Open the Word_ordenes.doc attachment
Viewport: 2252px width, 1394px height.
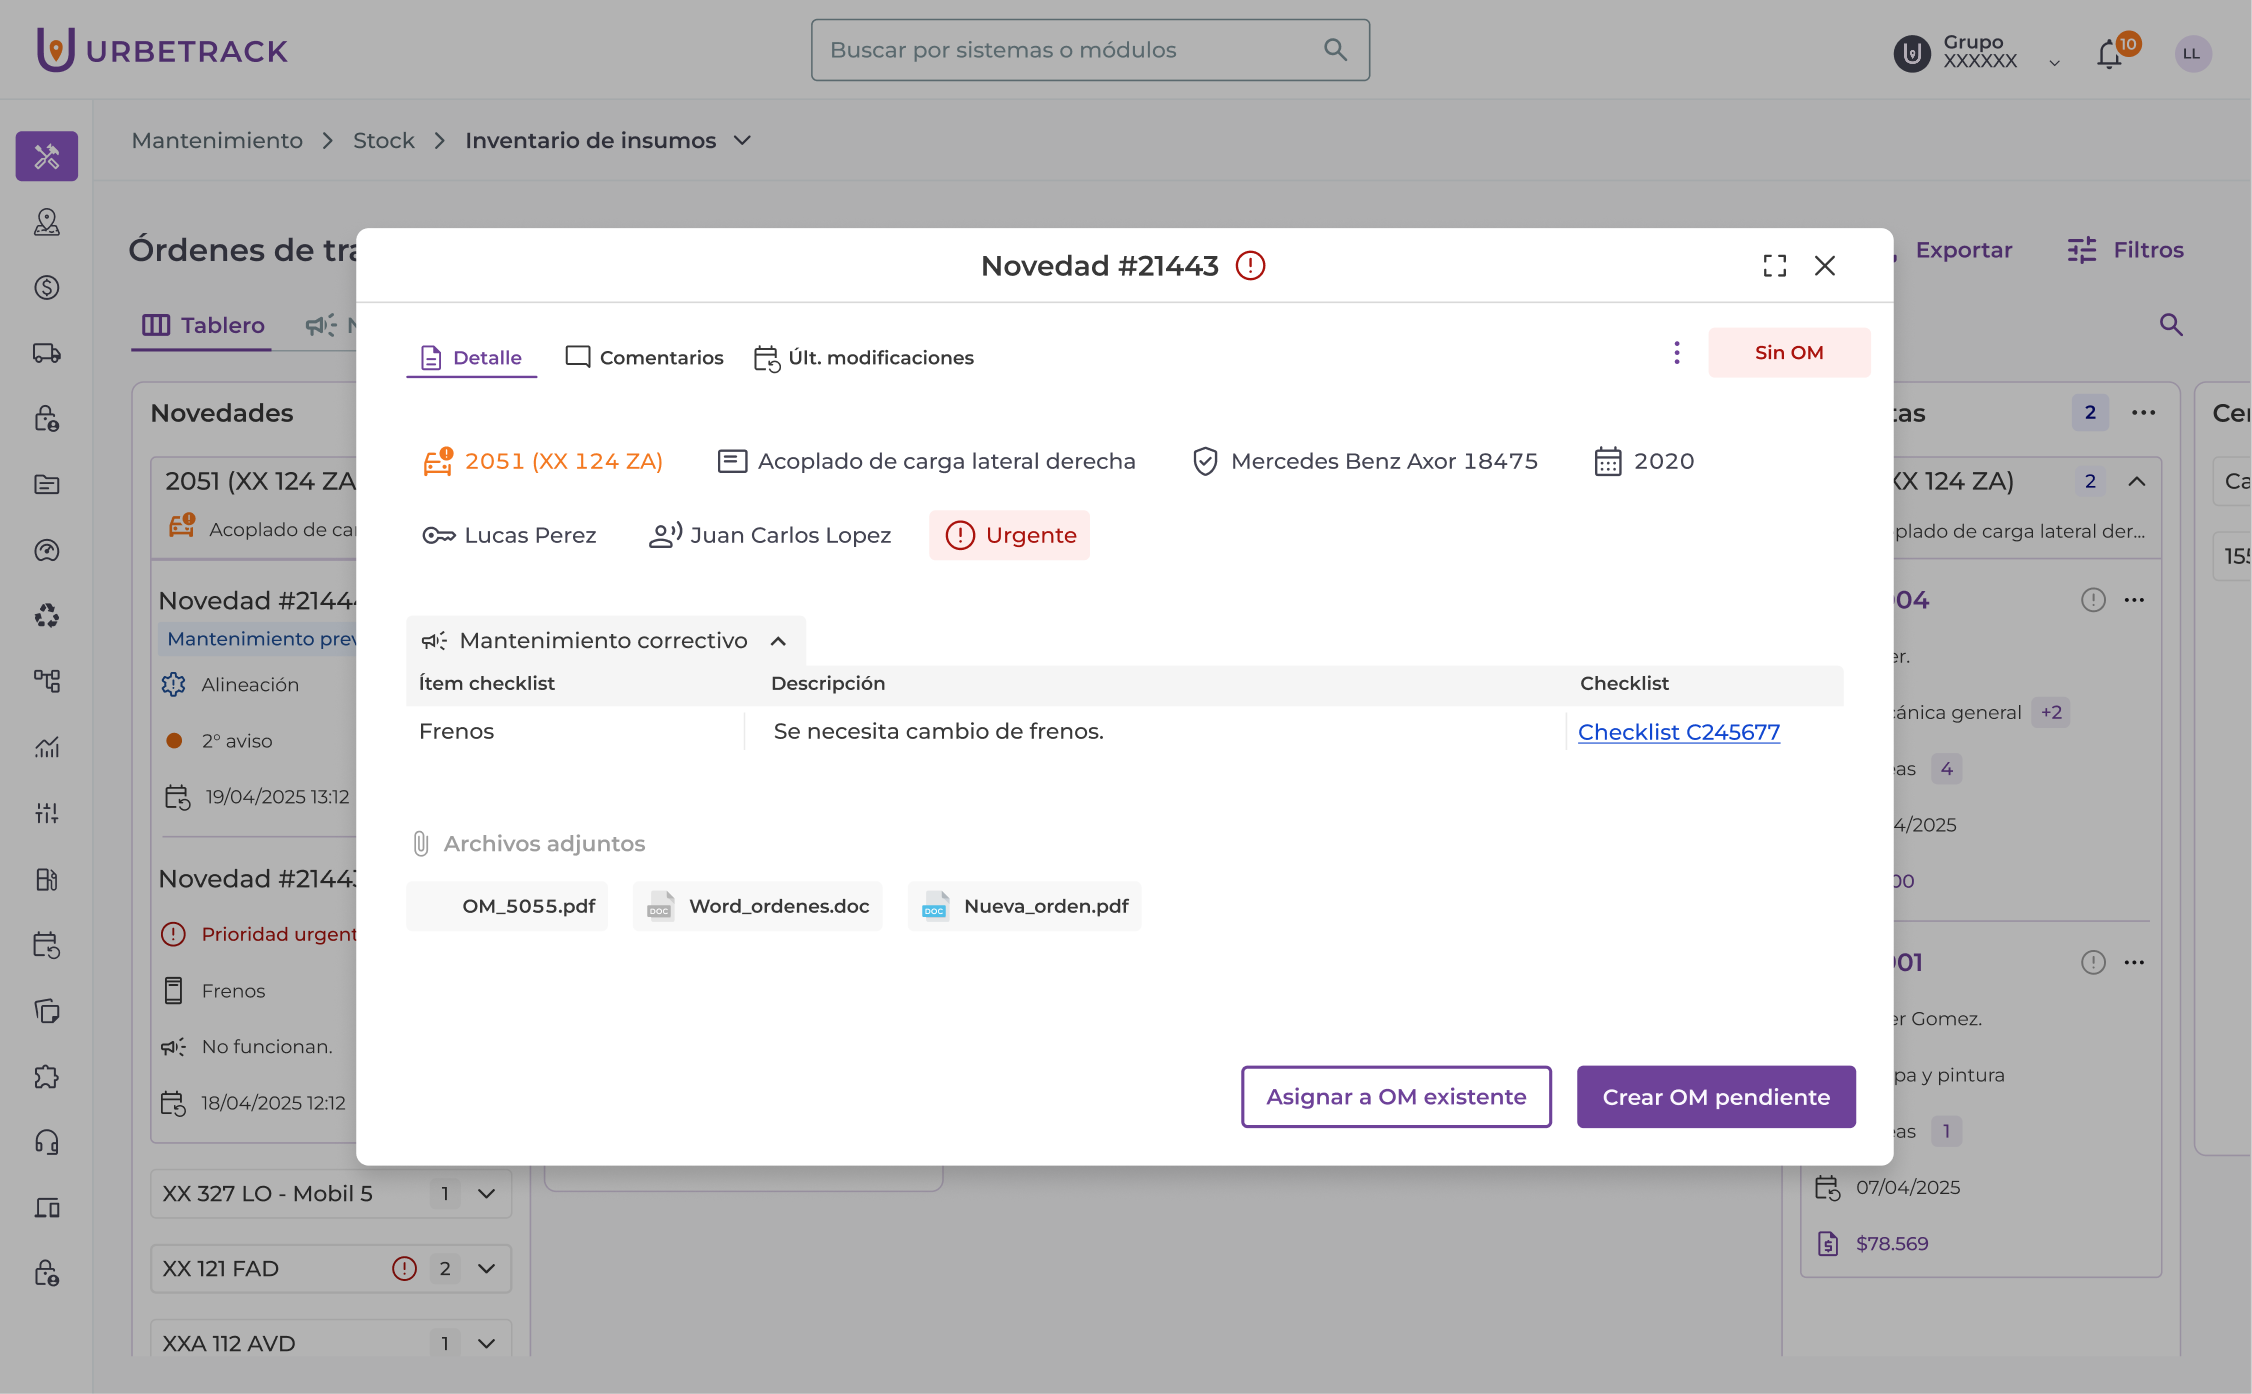tap(758, 906)
